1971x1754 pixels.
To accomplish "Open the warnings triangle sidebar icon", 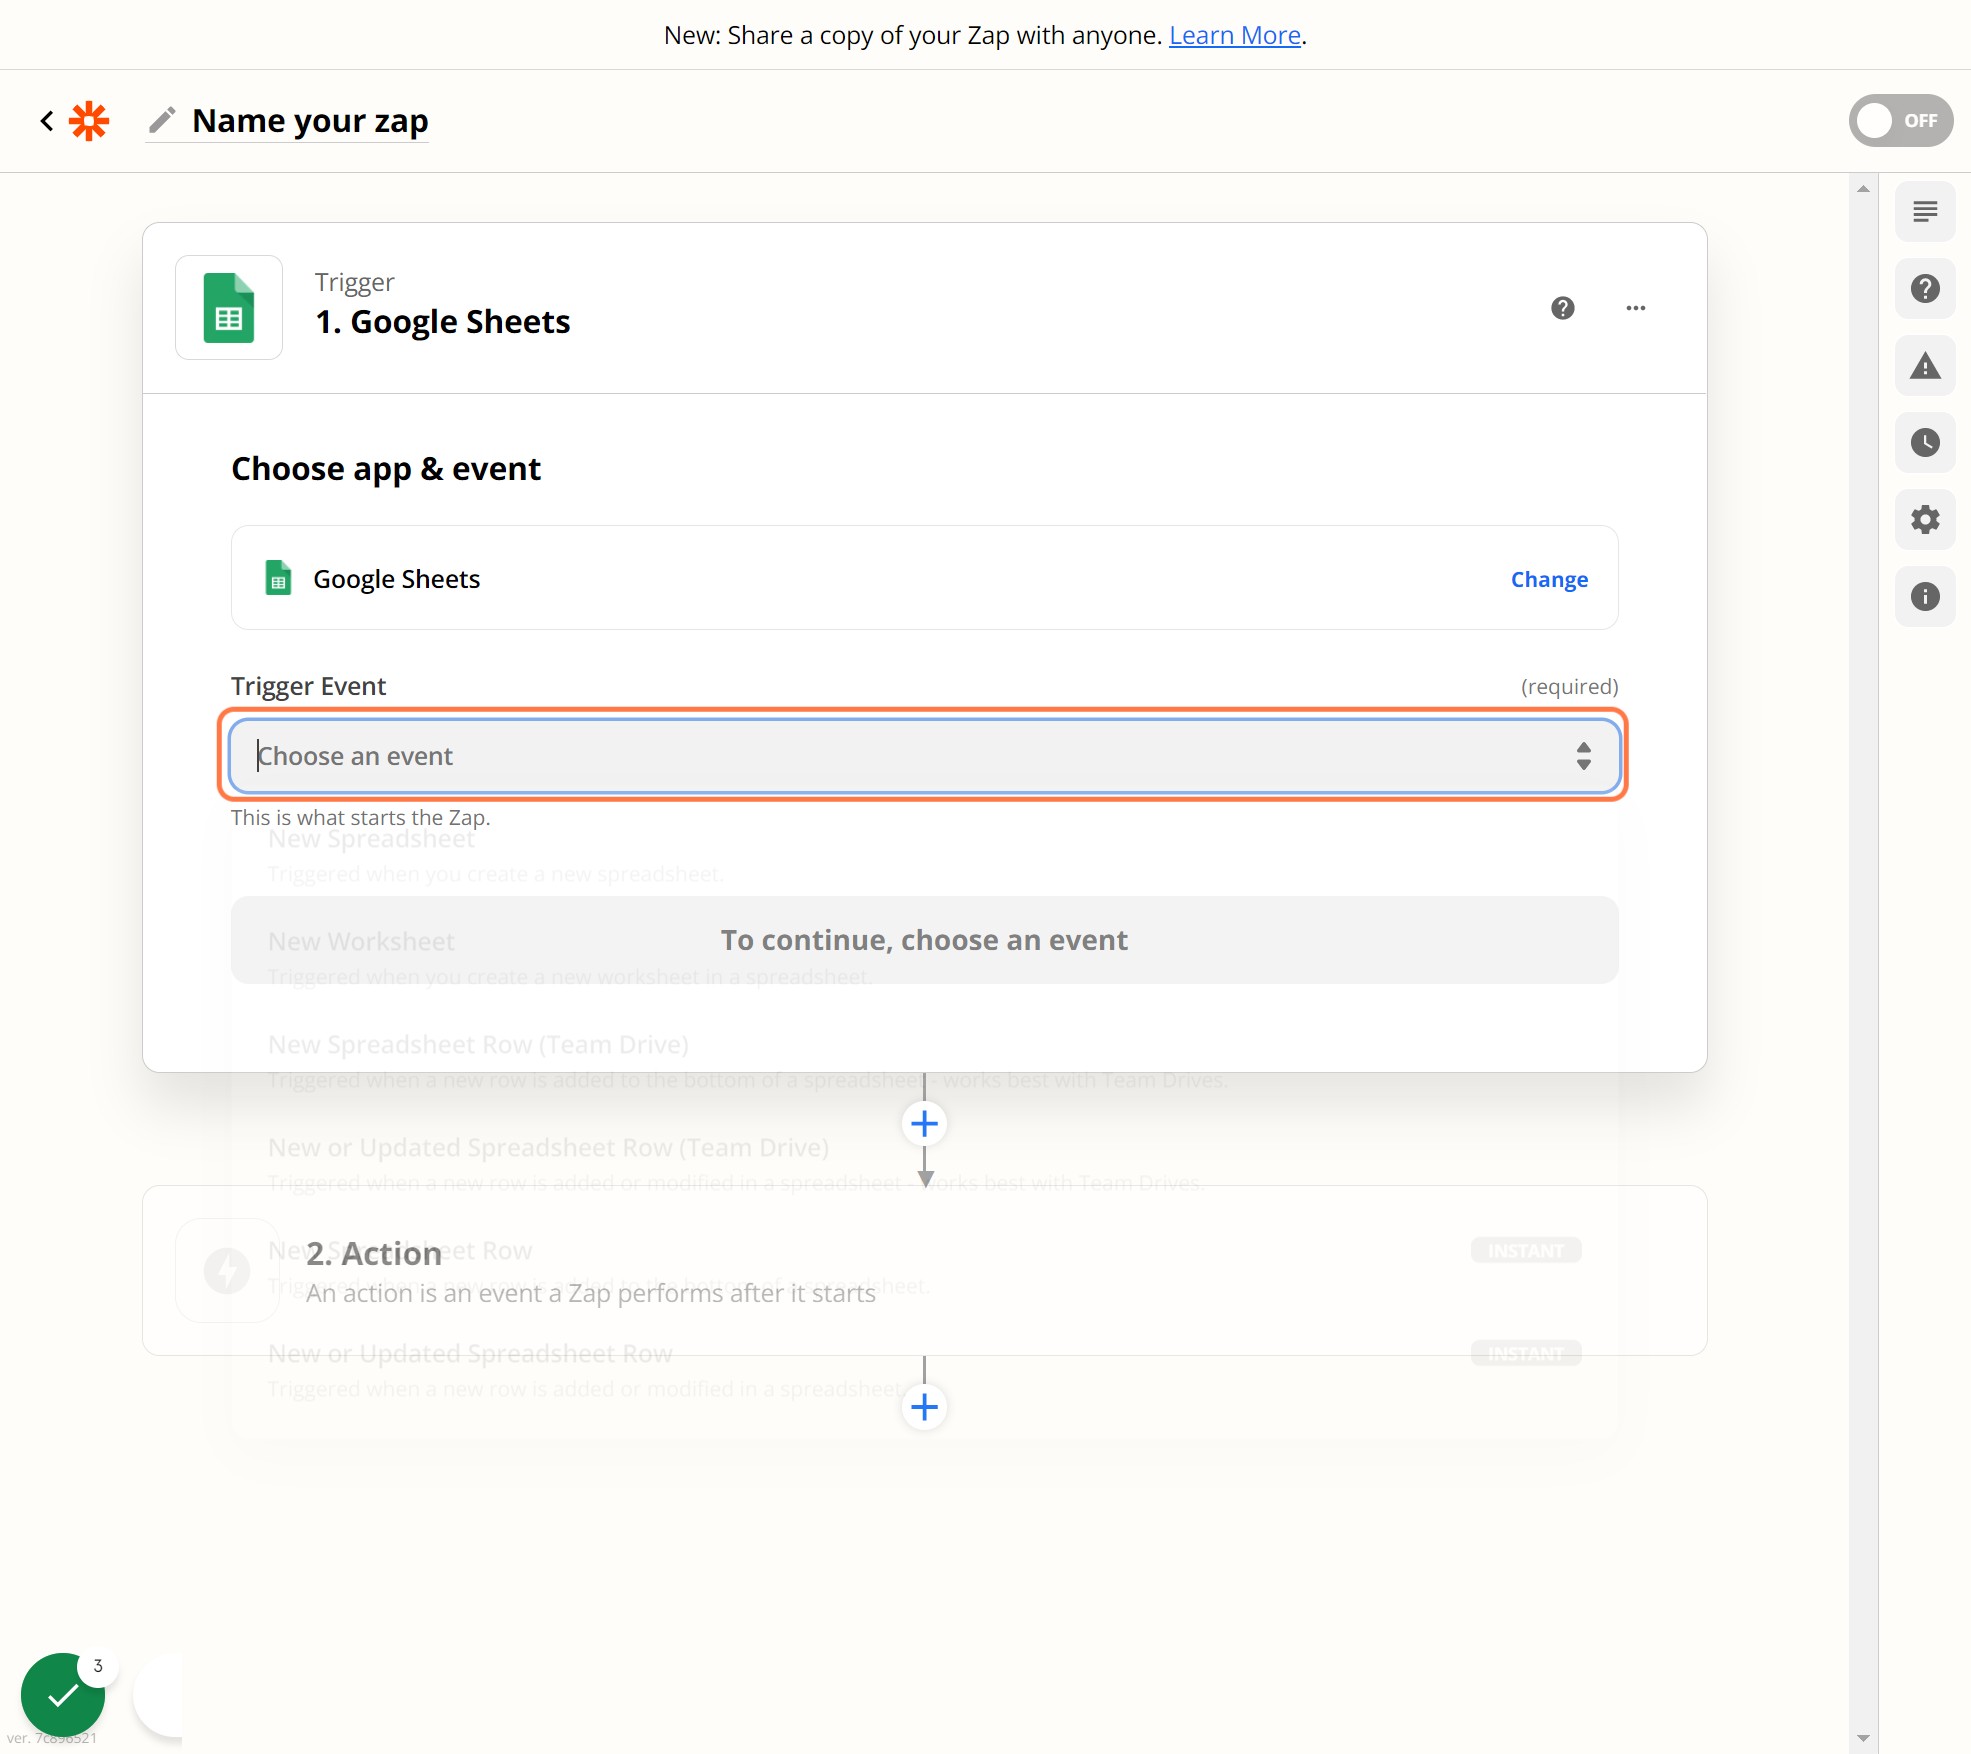I will (1925, 366).
